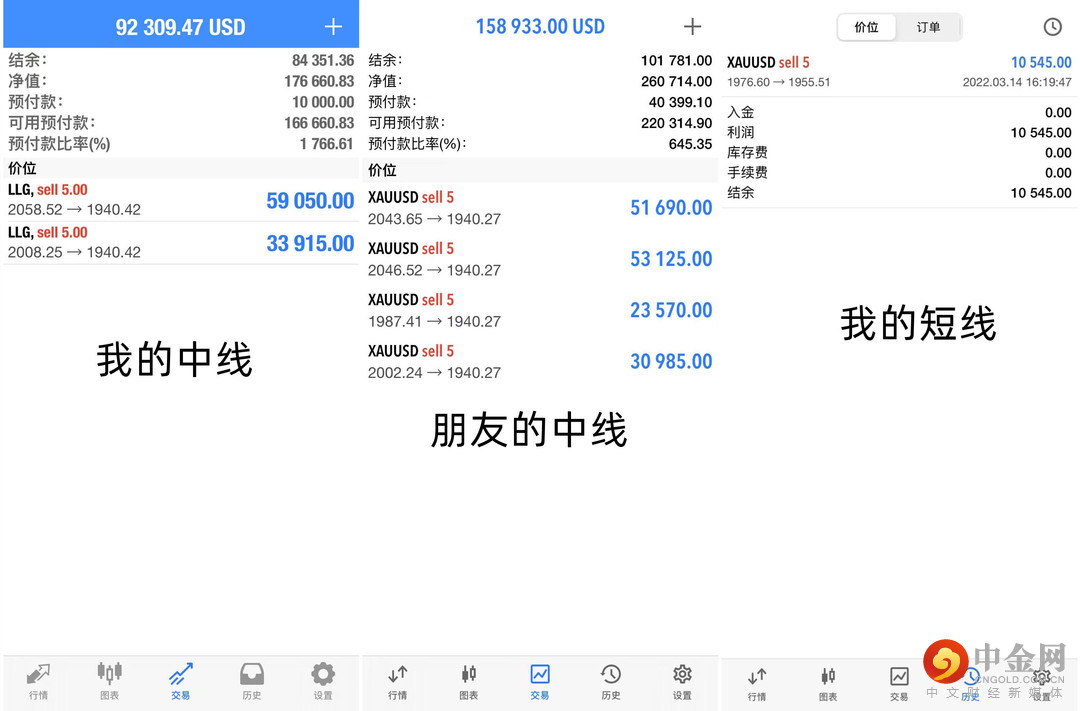Tap the 158 933.00 USD header total
The width and height of the screenshot is (1080, 711).
coord(540,27)
